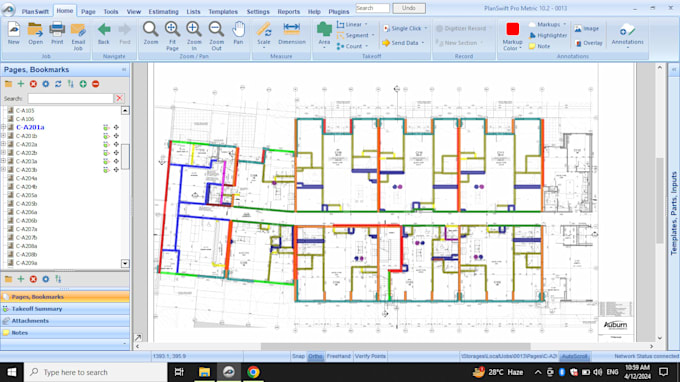Click the Zoom Out icon

[216, 36]
